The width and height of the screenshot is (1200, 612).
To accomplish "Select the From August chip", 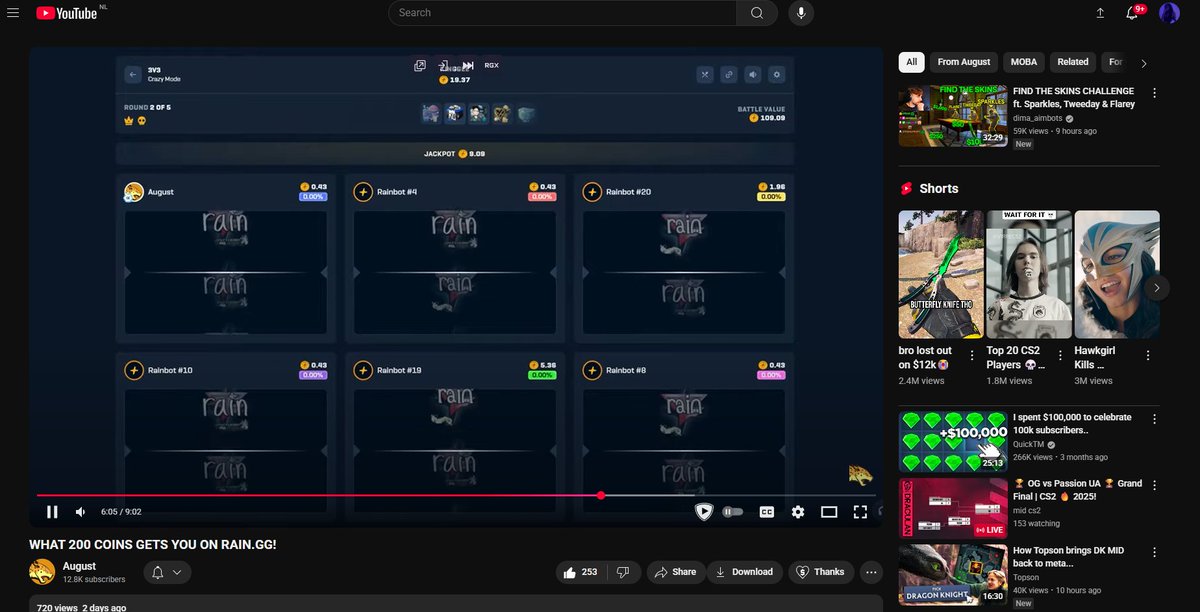I will [x=963, y=62].
